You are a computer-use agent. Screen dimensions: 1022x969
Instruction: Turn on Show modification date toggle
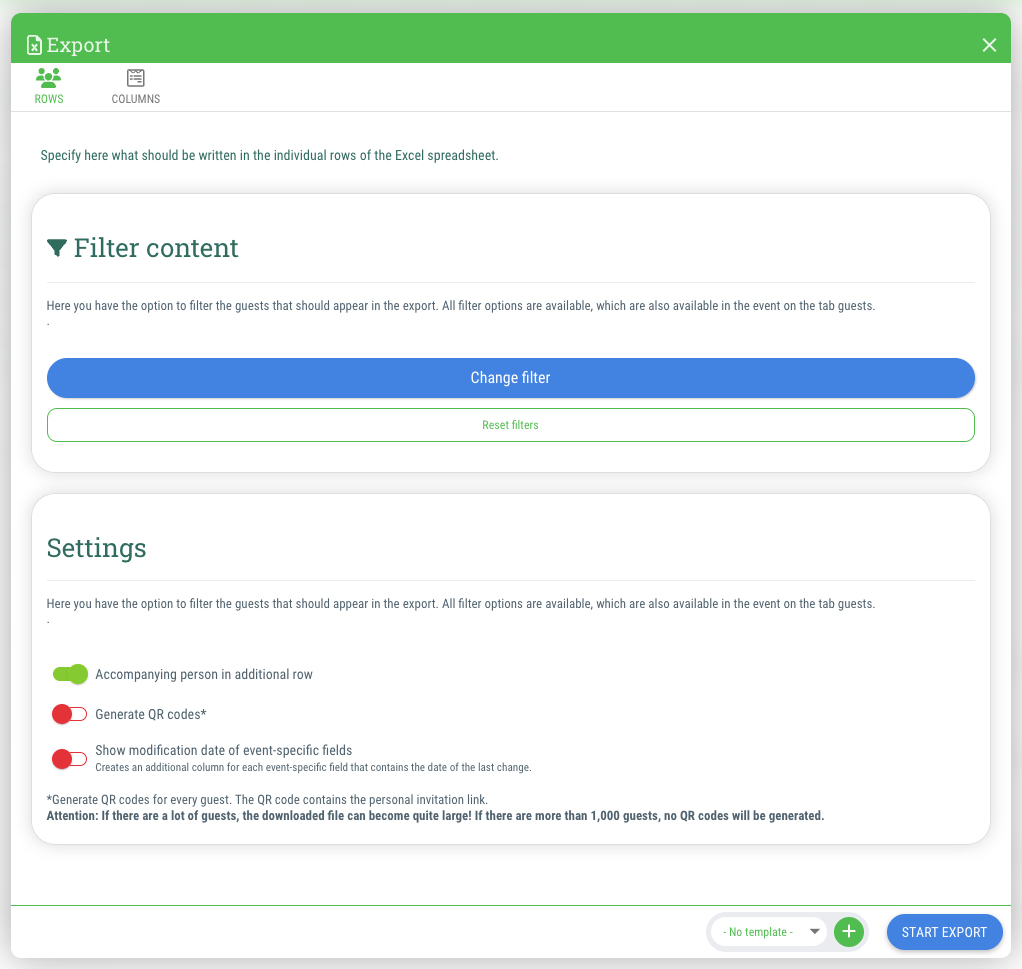[70, 759]
